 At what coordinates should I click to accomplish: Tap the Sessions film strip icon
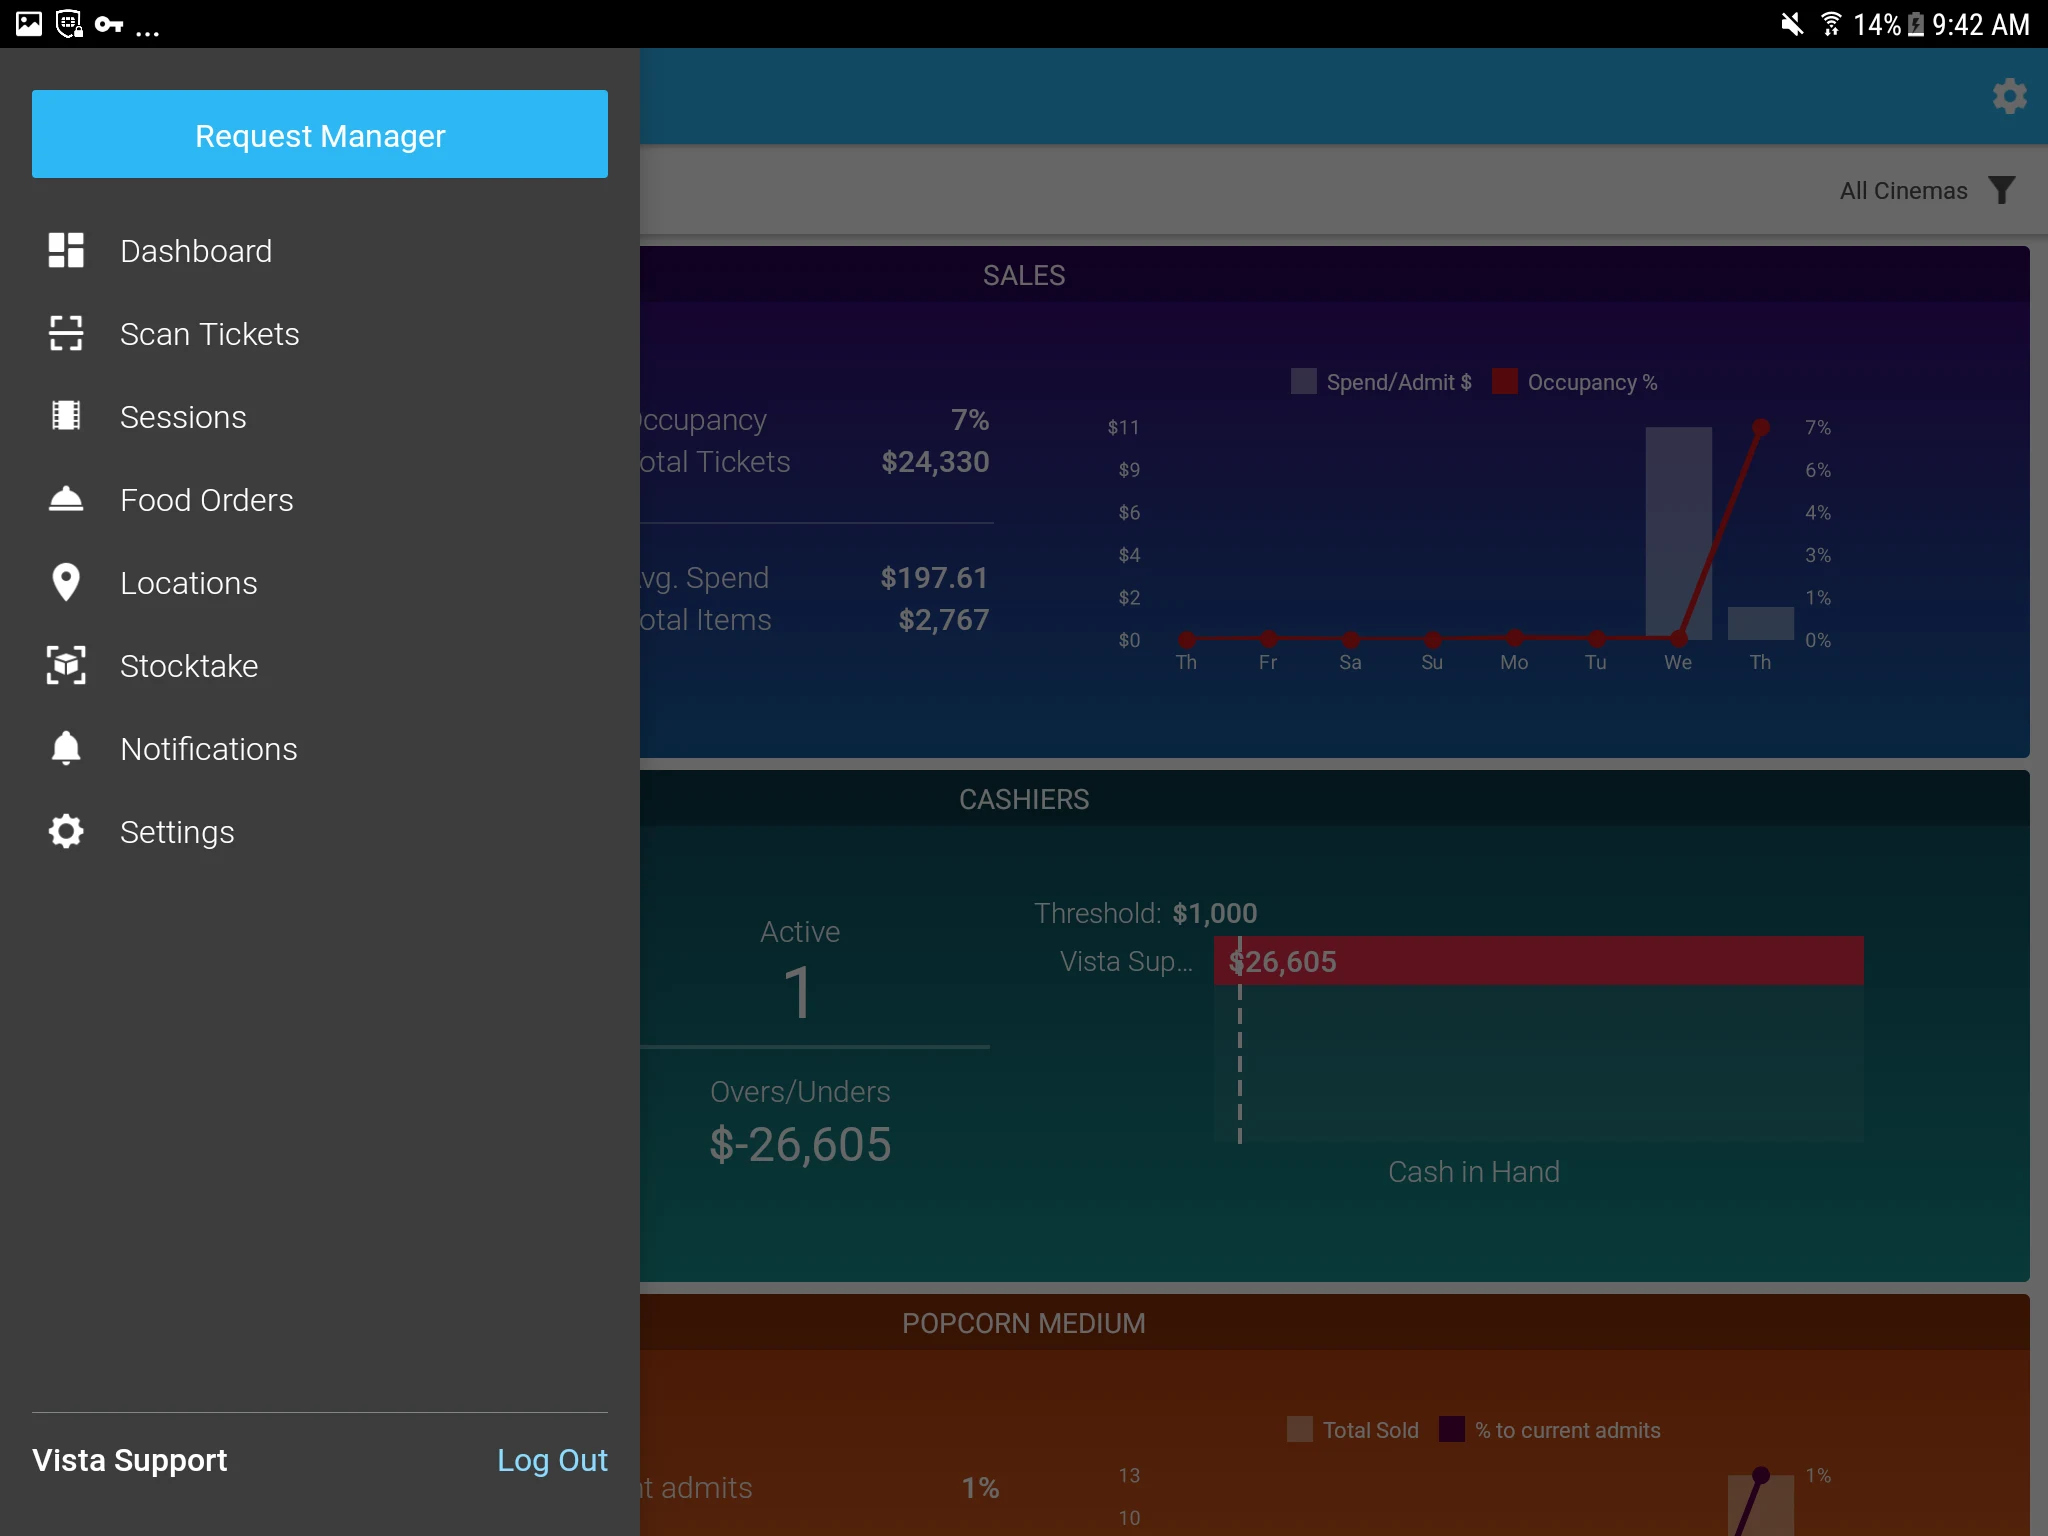coord(66,416)
